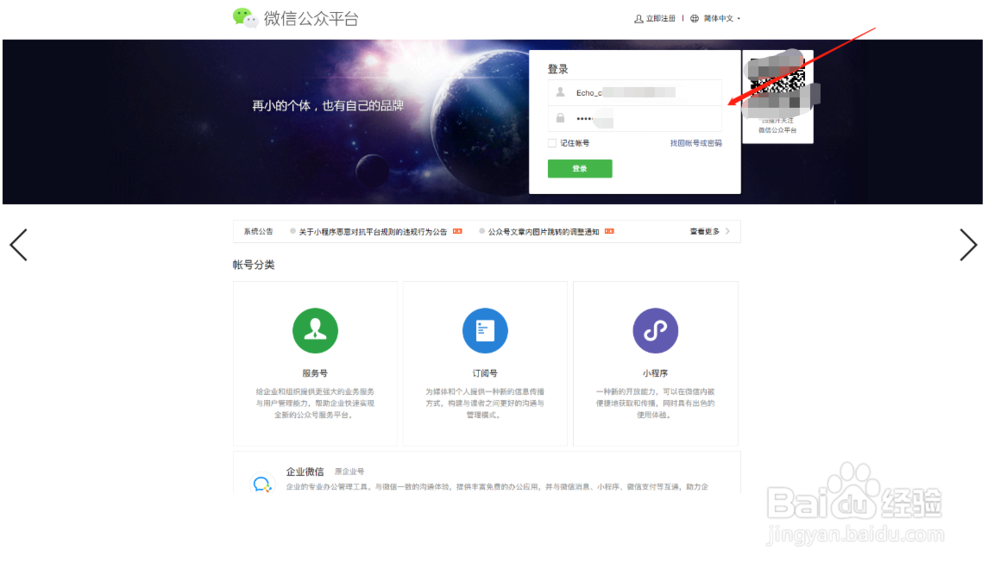Click the 系统公告 label

[x=258, y=232]
